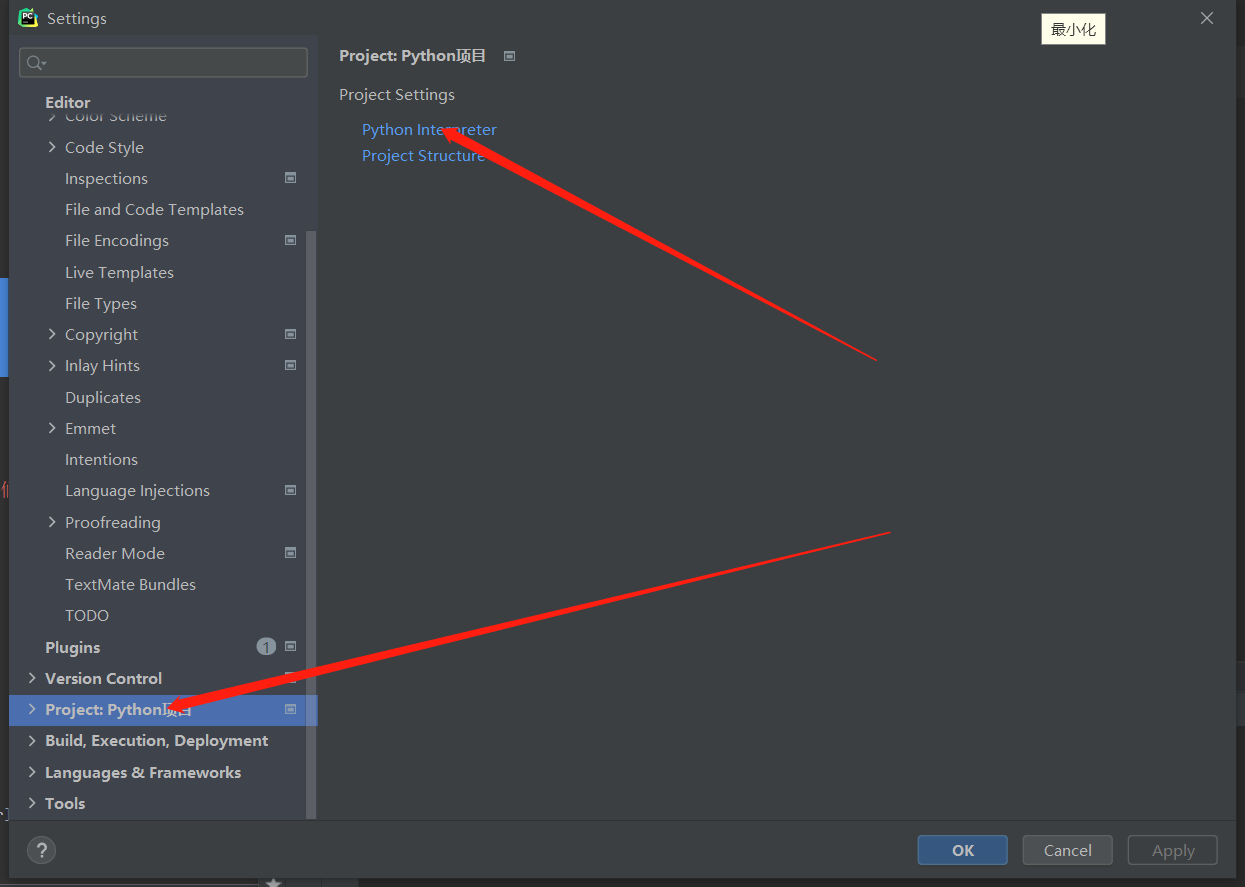Expand Build, Execution, Deployment section
Screen dimensions: 1245x887
point(32,740)
